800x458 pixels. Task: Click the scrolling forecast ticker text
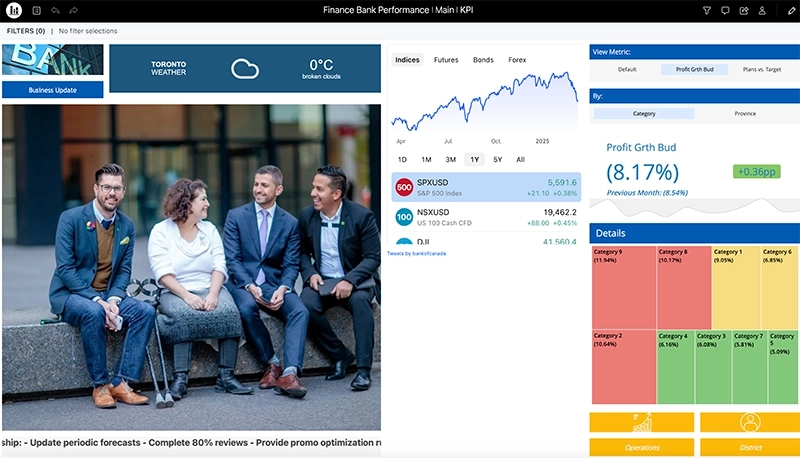pos(191,443)
